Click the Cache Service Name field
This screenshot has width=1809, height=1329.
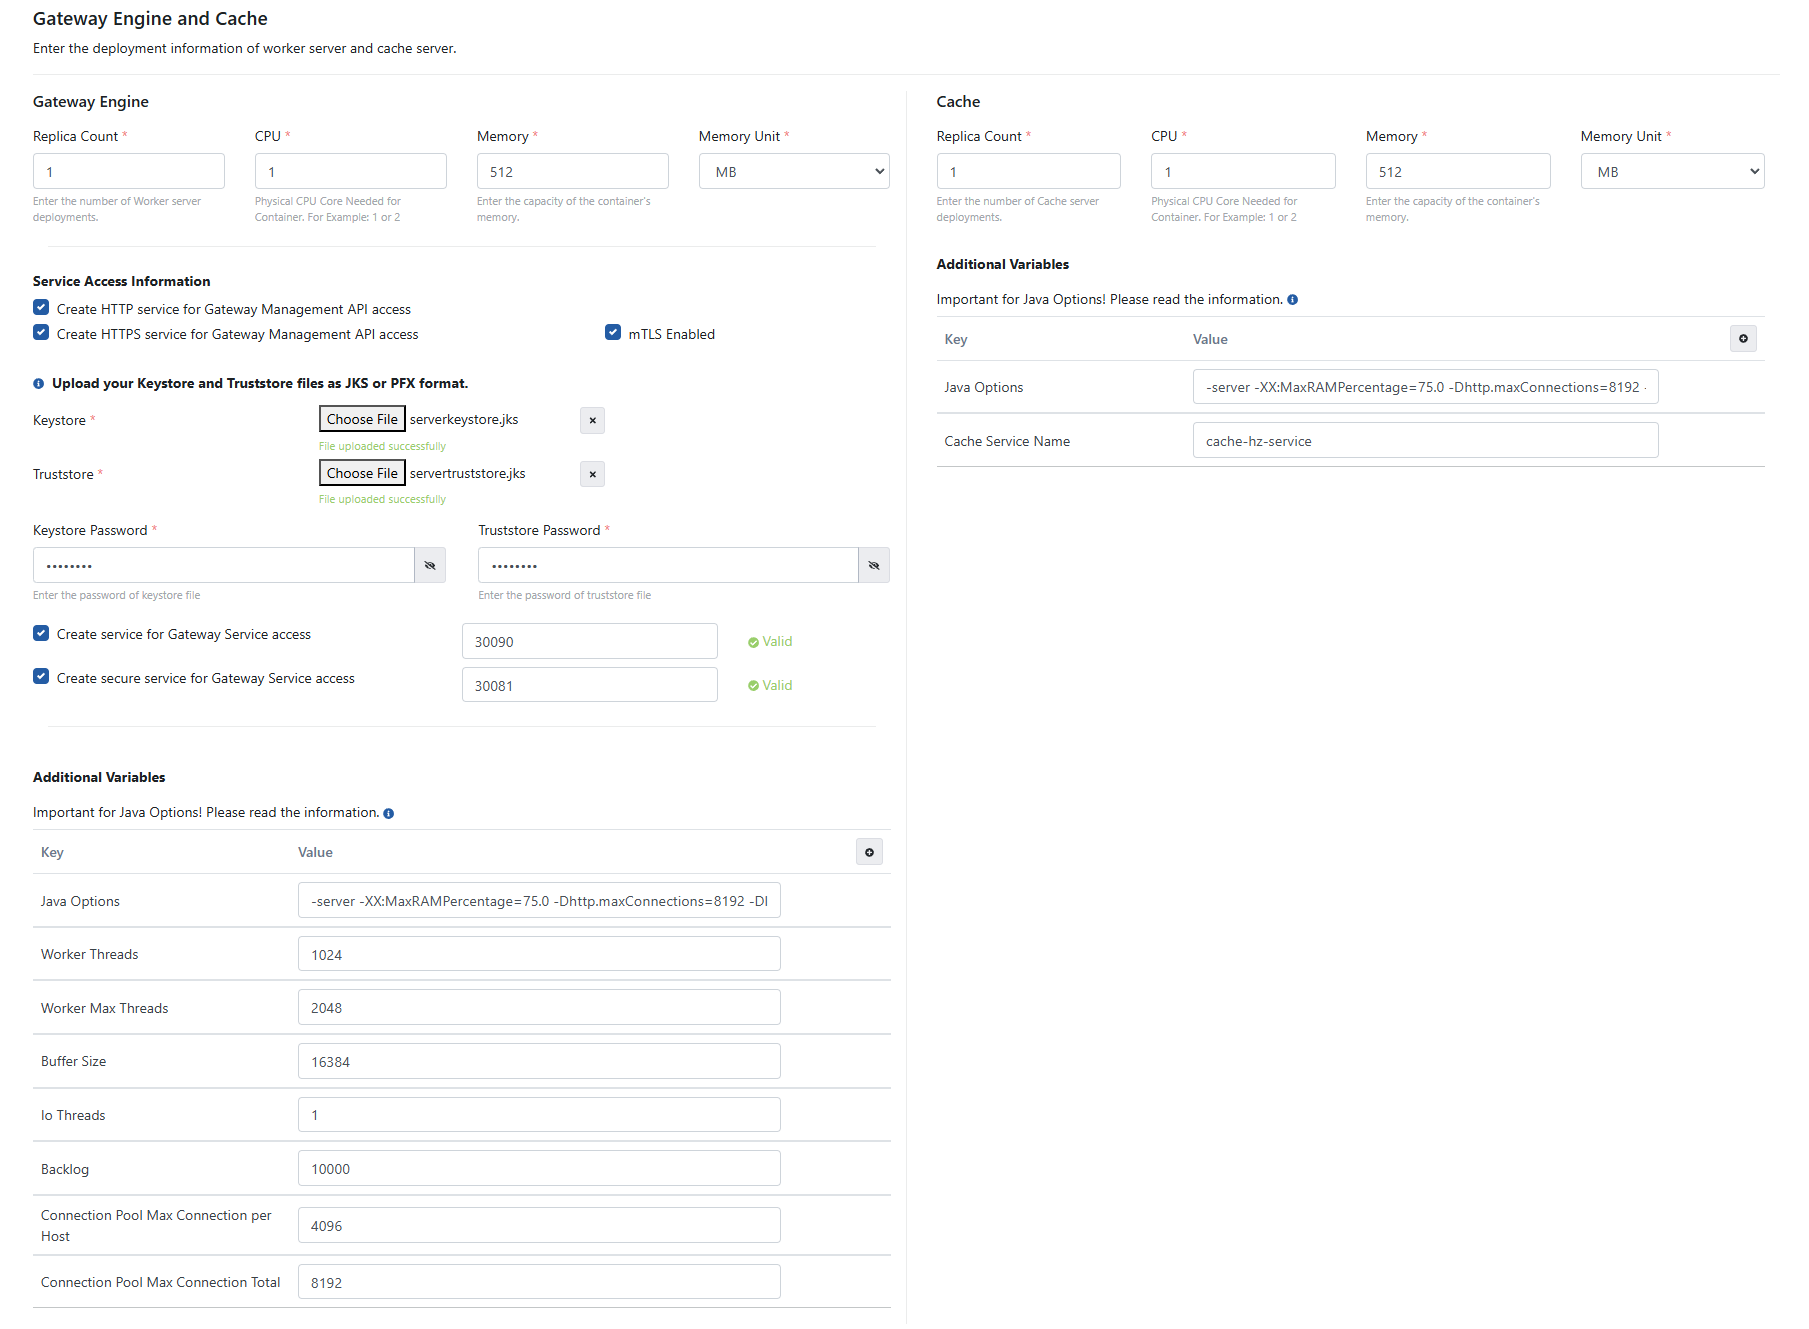(1424, 441)
